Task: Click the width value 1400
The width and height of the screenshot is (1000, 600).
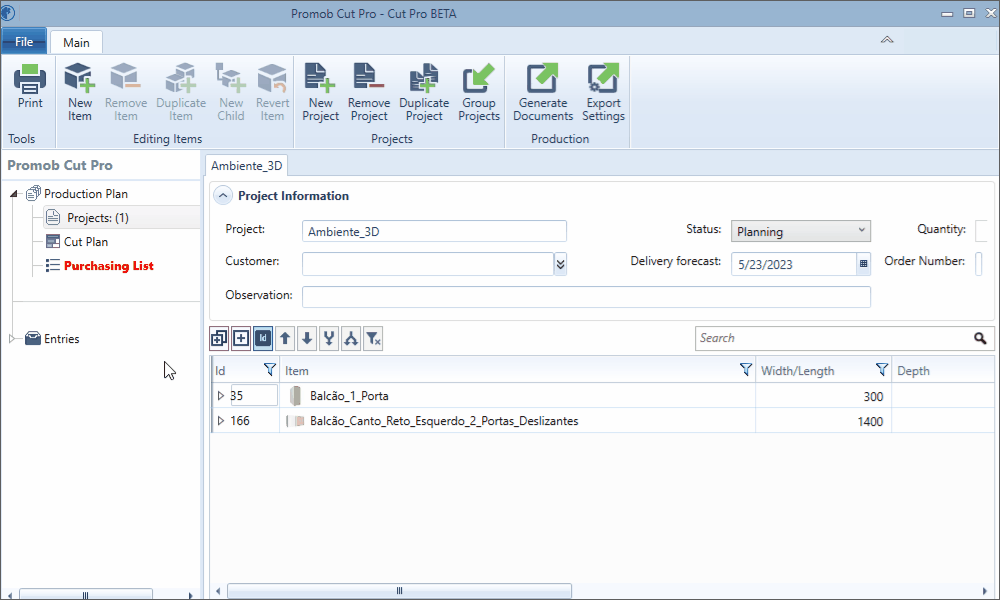Action: tap(870, 421)
